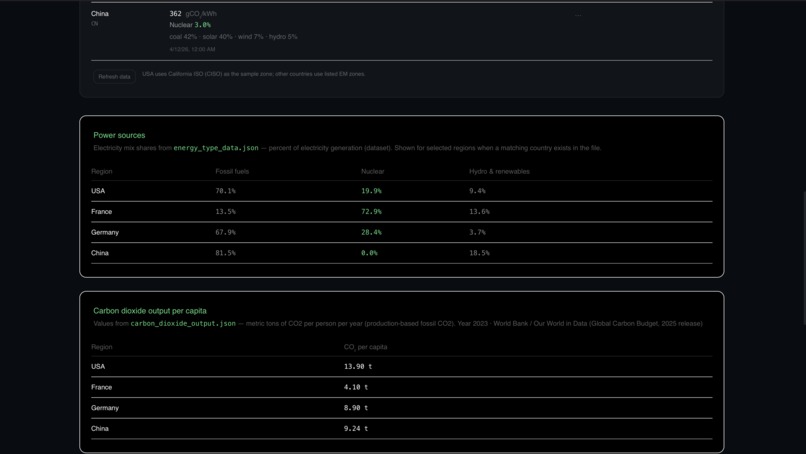Select Germany fossil fuels value 67.9%

coord(225,232)
